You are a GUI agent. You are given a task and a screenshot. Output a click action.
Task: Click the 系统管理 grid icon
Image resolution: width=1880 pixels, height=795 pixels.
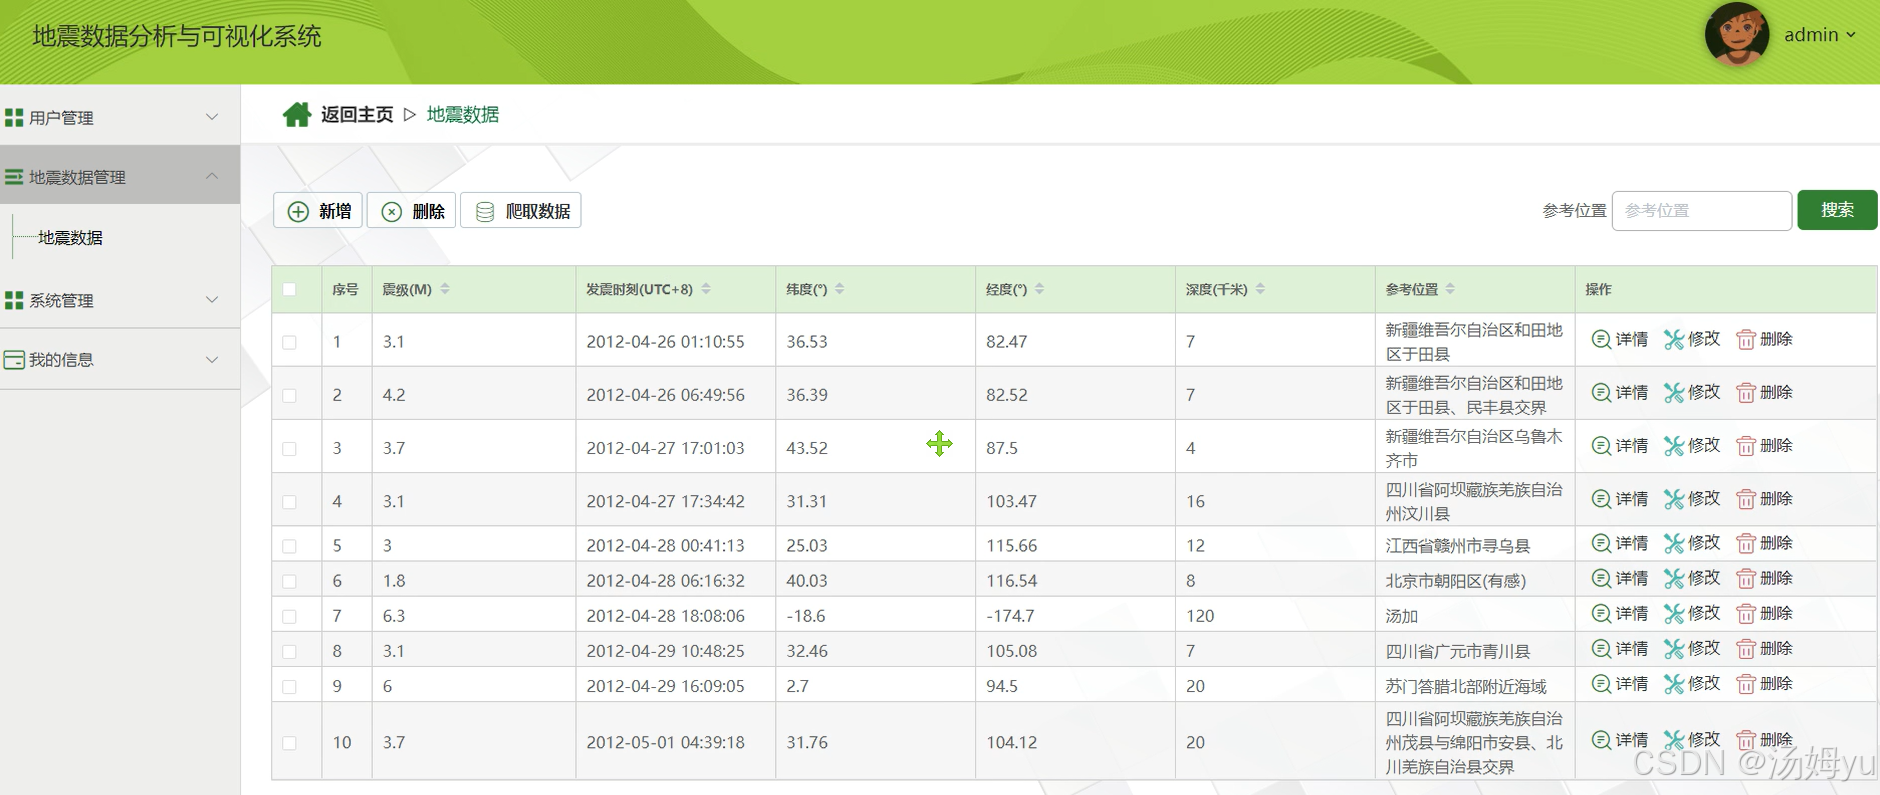point(14,301)
